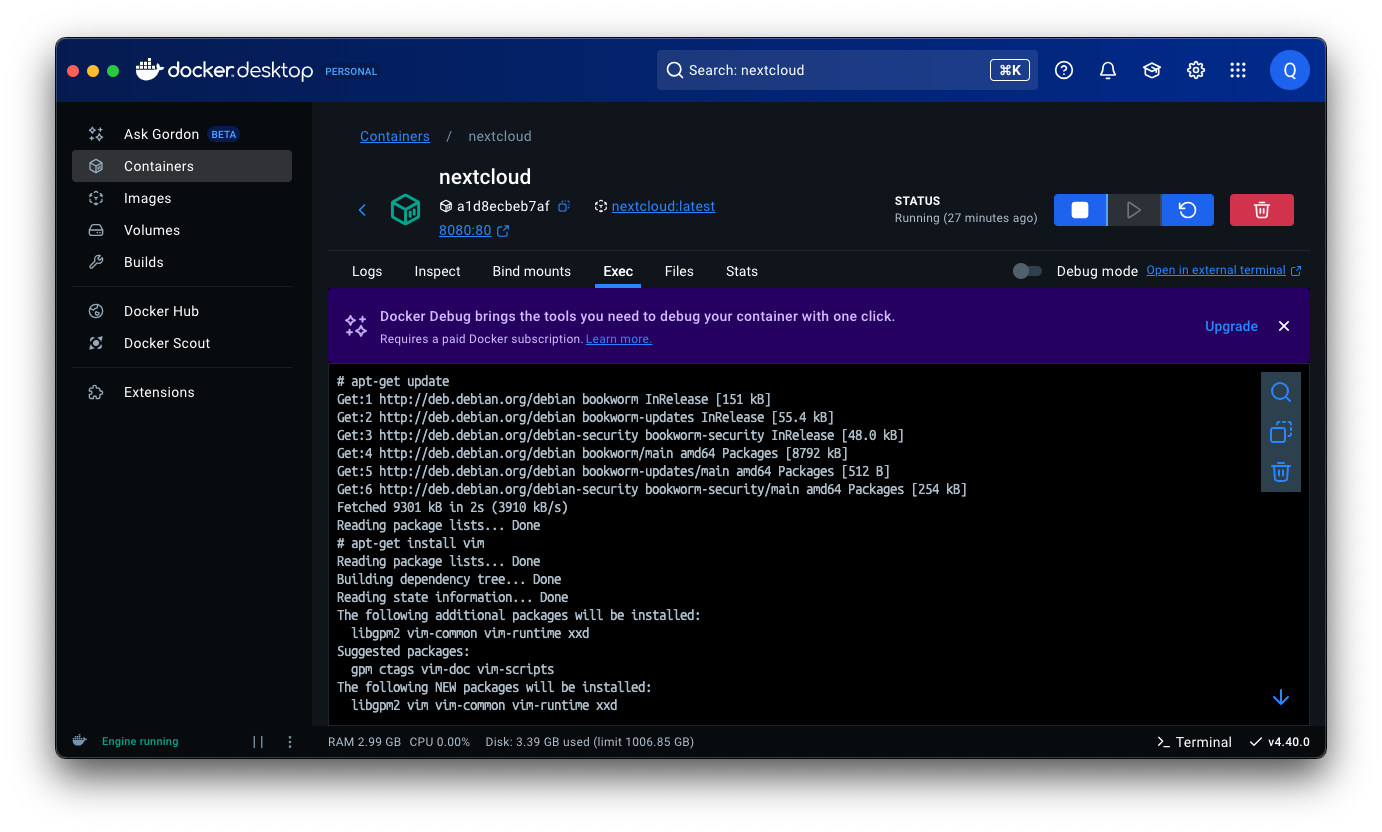Open engine options three-dot menu
This screenshot has width=1382, height=832.
pos(290,742)
